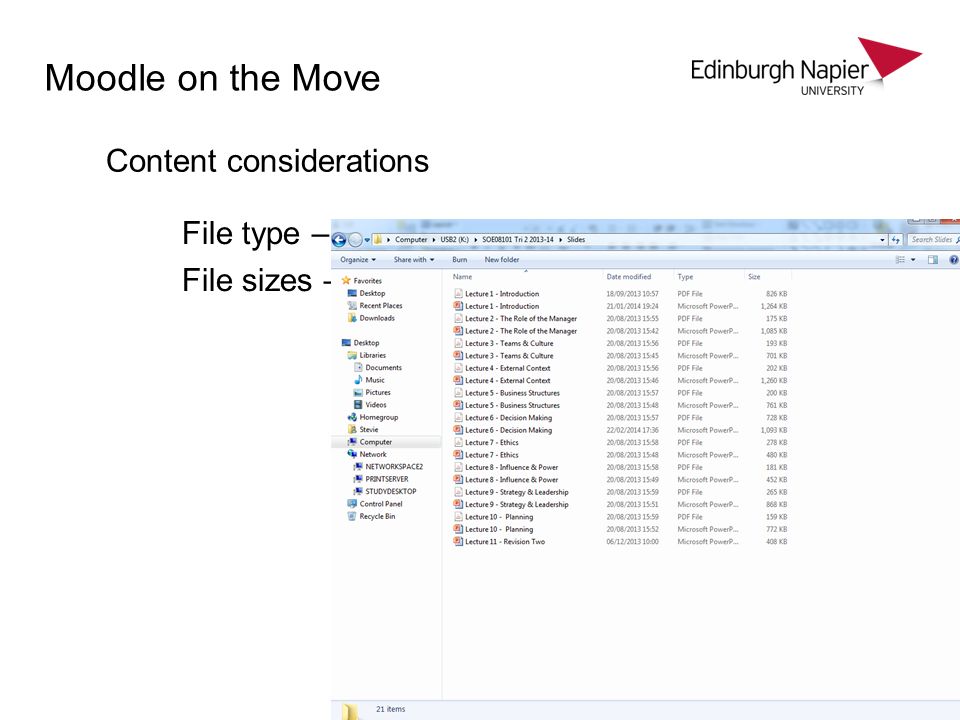960x720 pixels.
Task: Select Pictures library
Action: pos(378,392)
